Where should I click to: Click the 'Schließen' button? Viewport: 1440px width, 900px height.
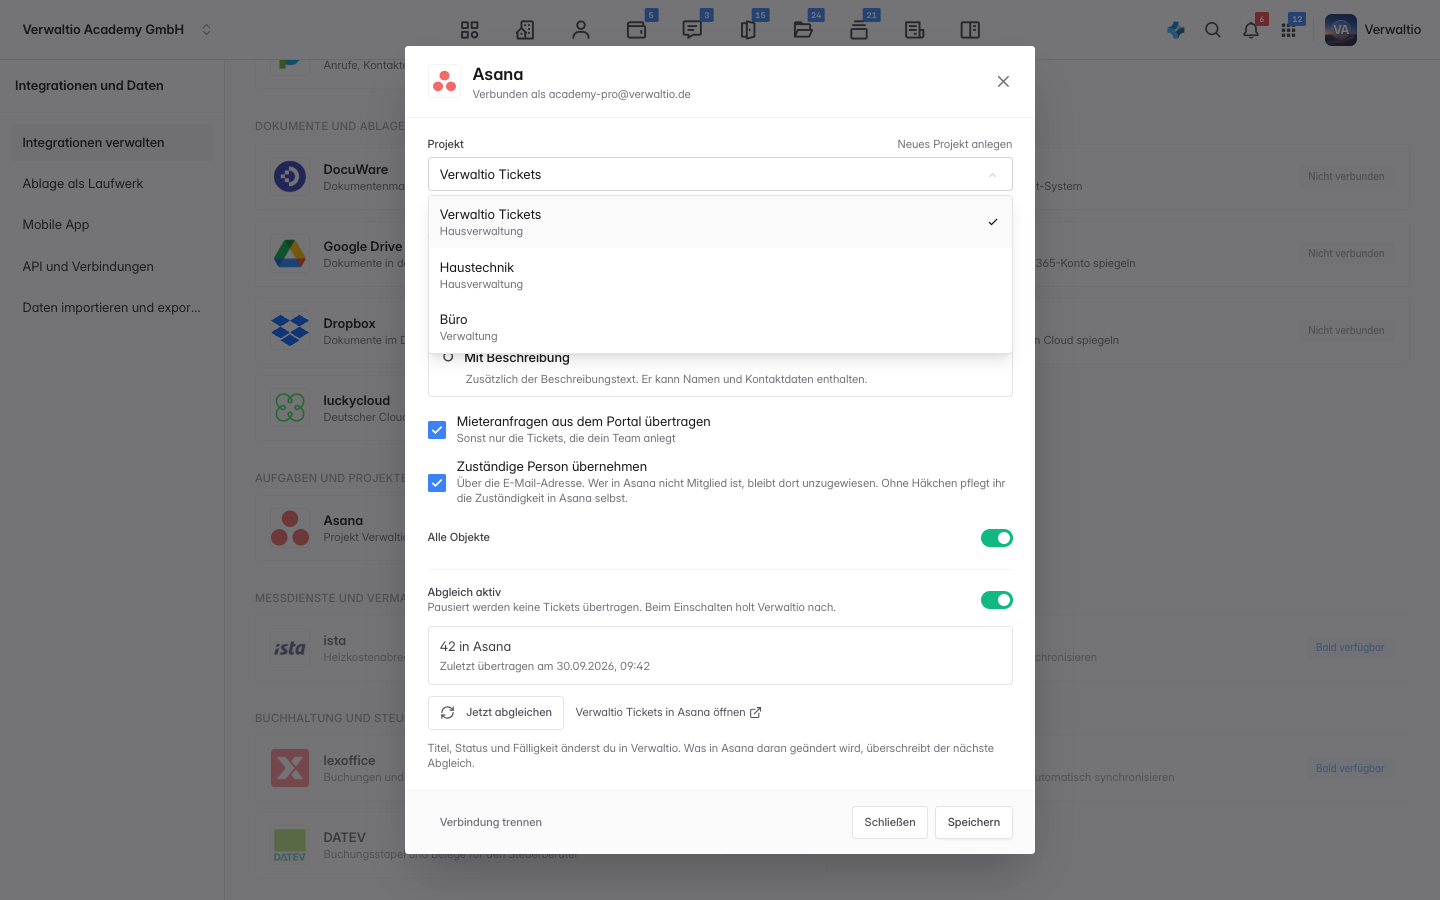pos(890,822)
